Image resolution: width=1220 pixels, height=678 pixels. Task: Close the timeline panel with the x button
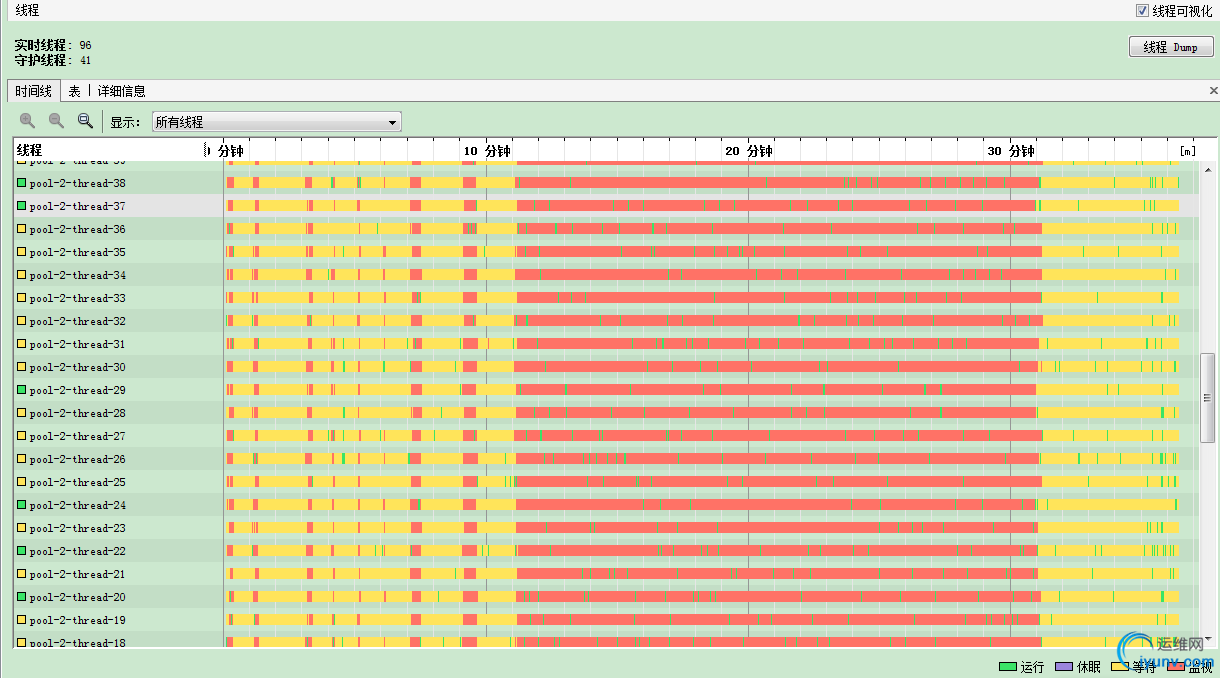click(1213, 91)
